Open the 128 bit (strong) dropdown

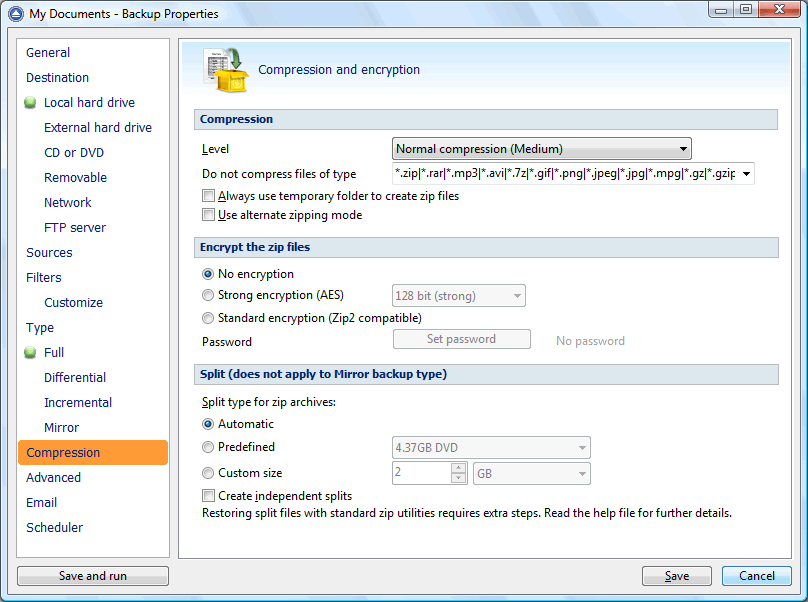click(x=459, y=296)
